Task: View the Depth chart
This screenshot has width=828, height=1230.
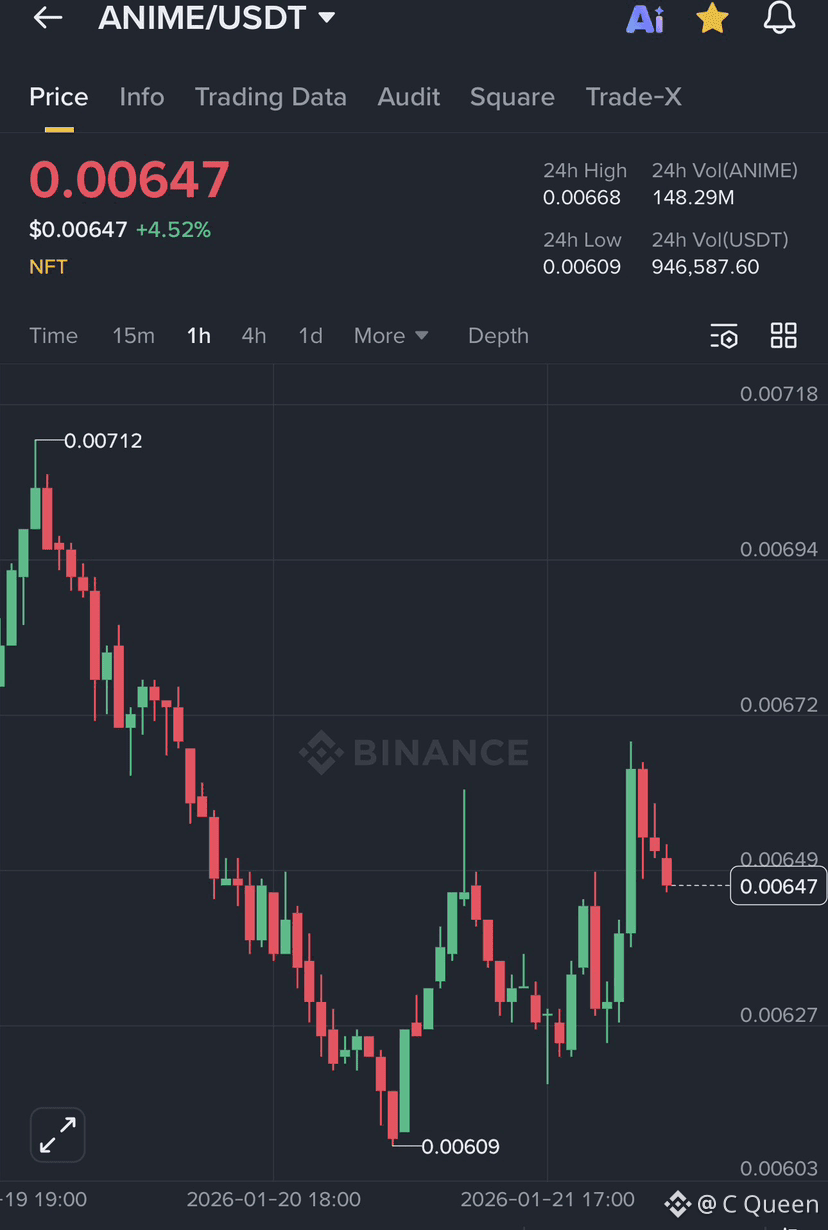Action: [498, 336]
